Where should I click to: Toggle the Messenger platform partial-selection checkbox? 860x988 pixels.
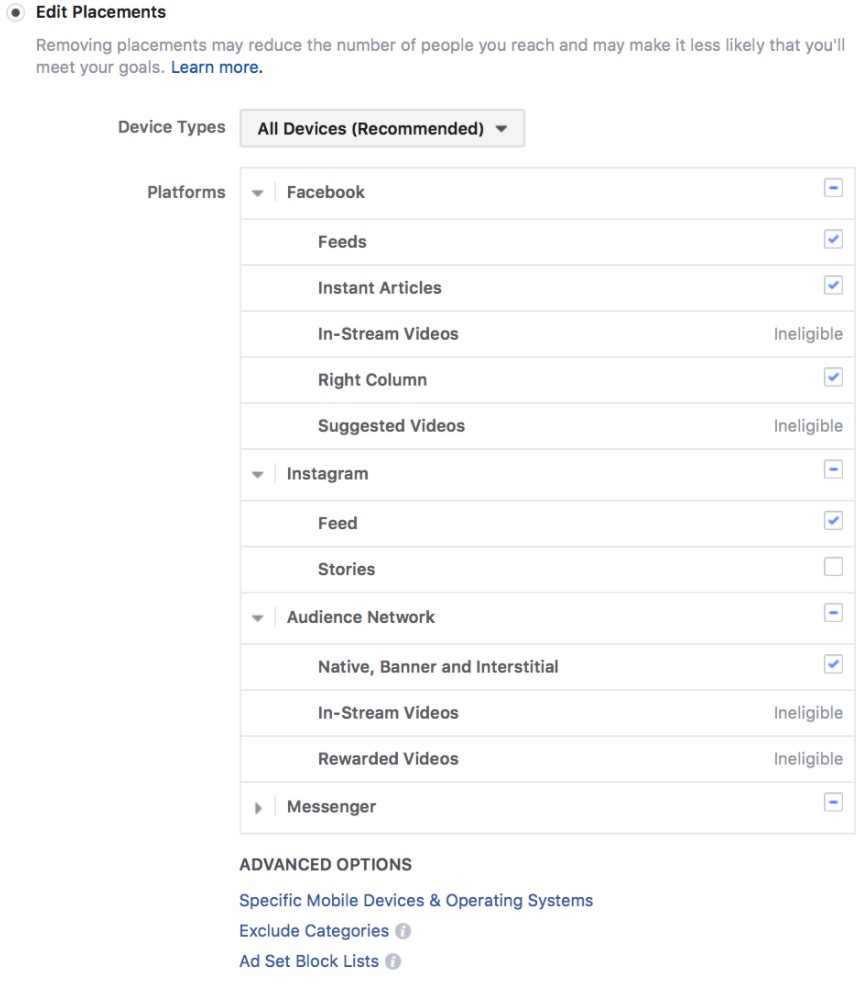[833, 802]
